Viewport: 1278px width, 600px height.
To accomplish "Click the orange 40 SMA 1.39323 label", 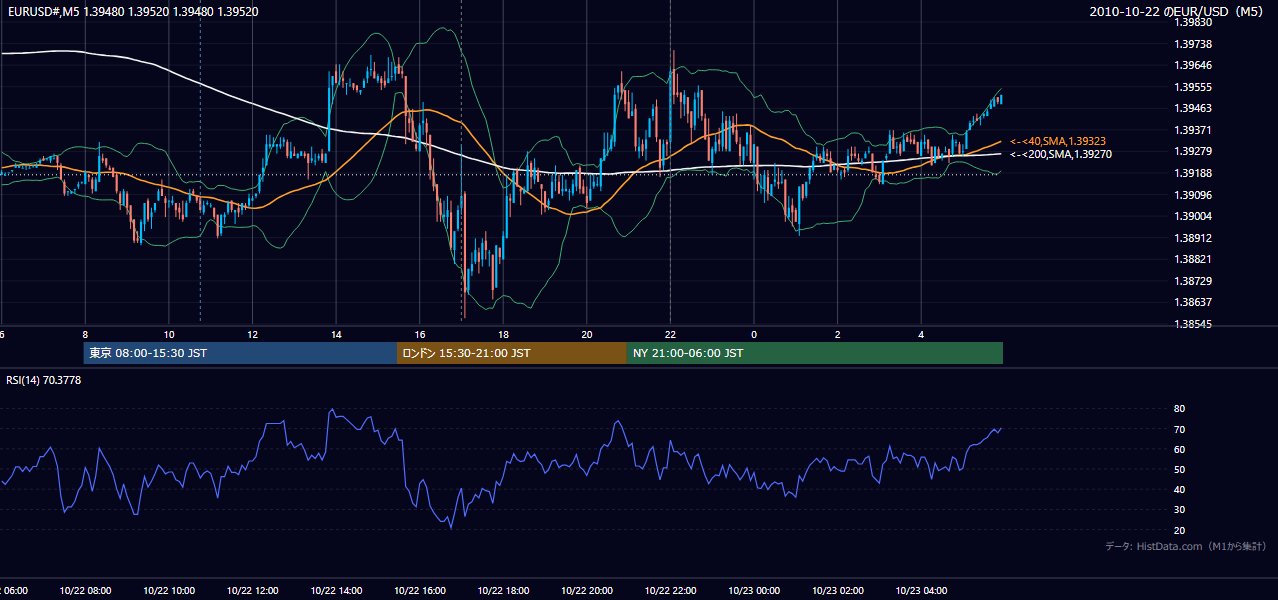I will (1060, 142).
